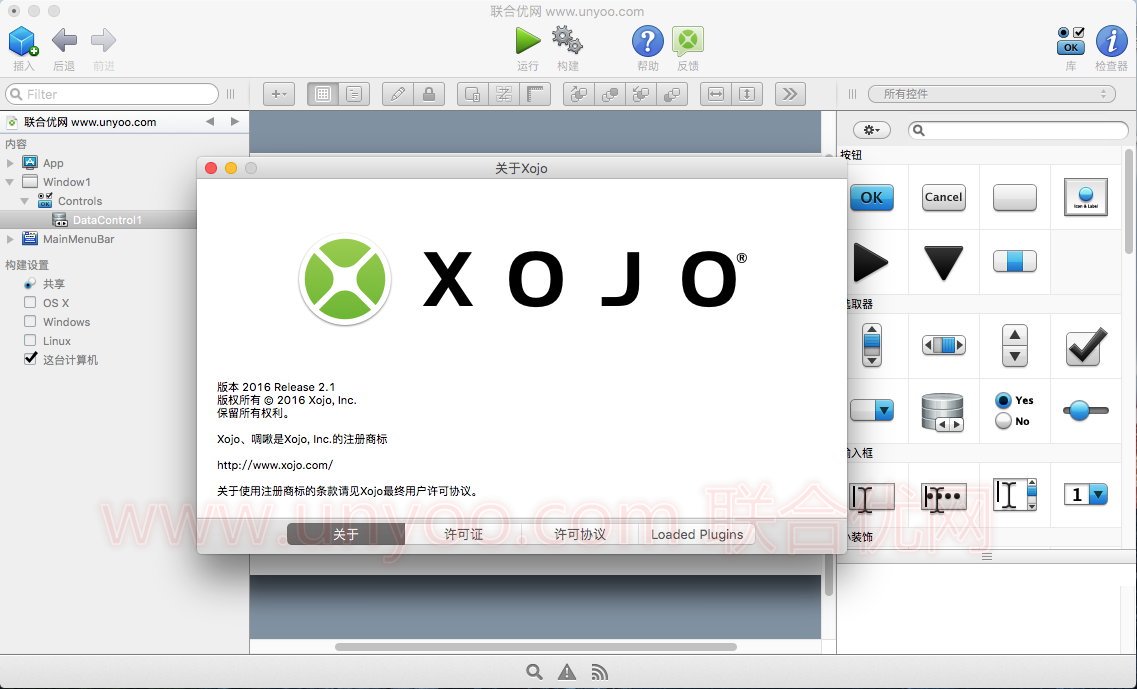Expand the App tree item
This screenshot has height=689, width=1137.
[x=9, y=163]
